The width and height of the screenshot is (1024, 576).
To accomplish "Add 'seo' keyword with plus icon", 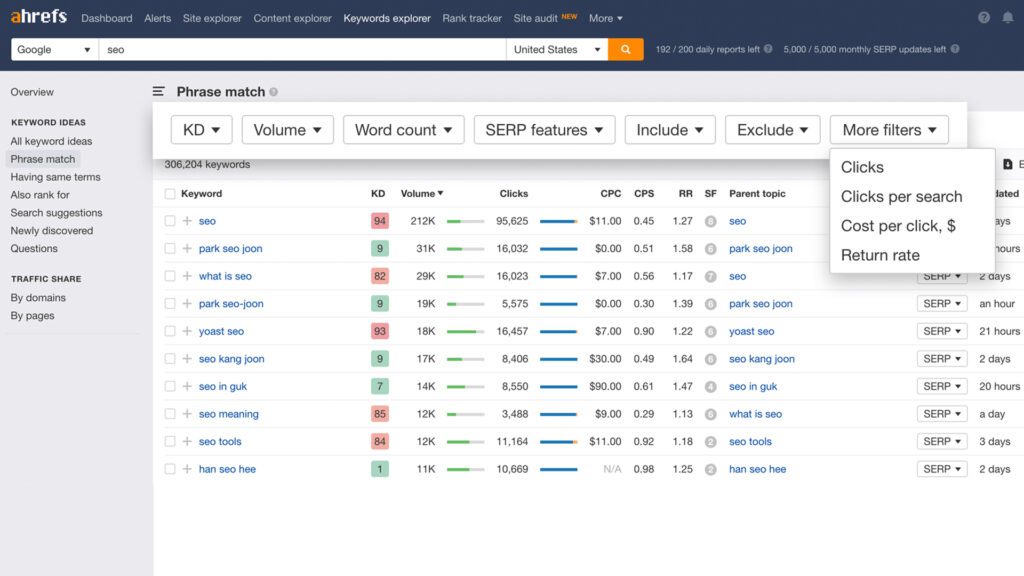I will (x=187, y=221).
